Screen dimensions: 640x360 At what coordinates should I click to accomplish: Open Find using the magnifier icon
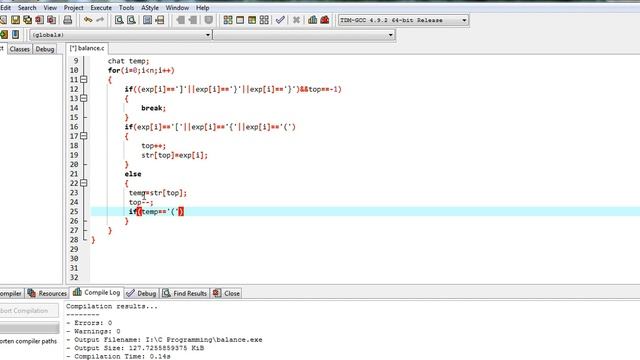(119, 20)
